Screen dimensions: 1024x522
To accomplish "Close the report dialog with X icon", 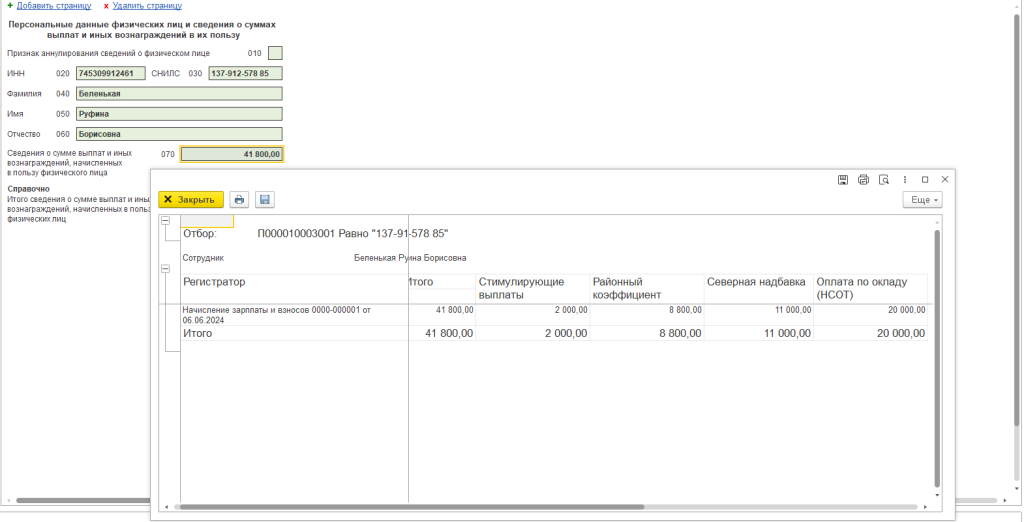I will 945,180.
